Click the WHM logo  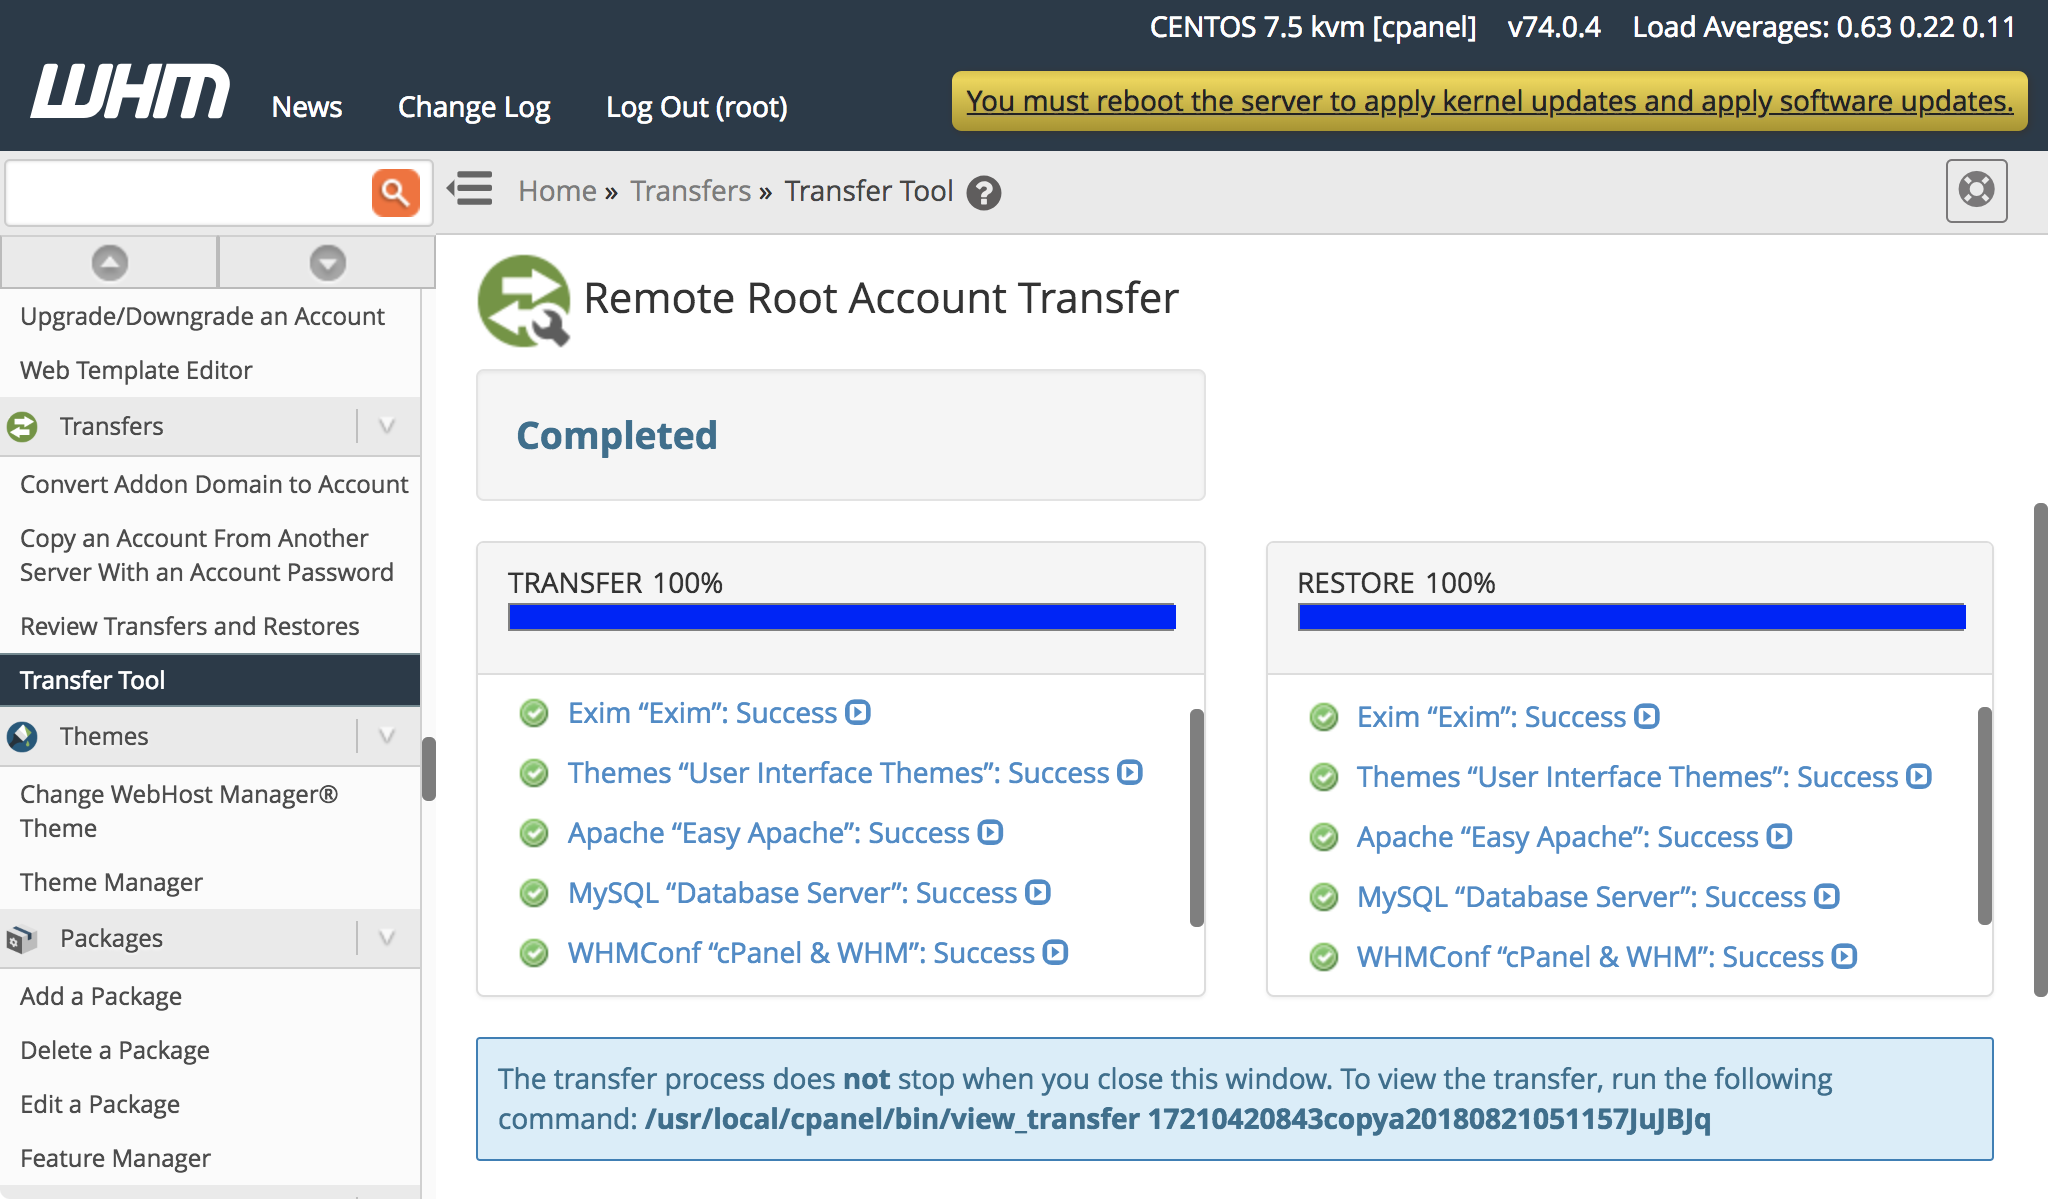(126, 91)
